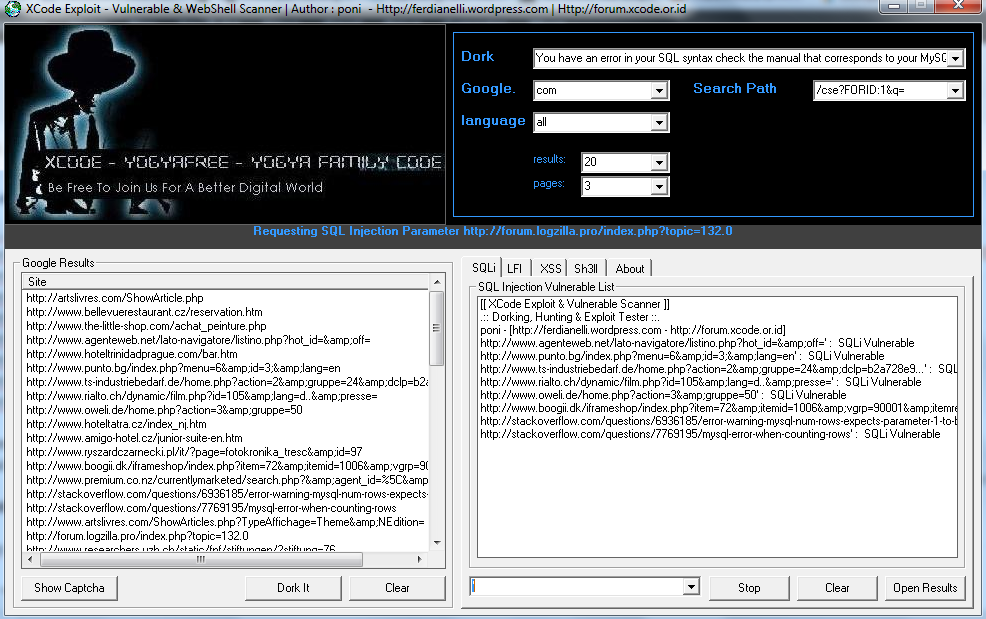The image size is (986, 619).
Task: Click the XCode banner image with the hat figure
Action: (x=225, y=124)
